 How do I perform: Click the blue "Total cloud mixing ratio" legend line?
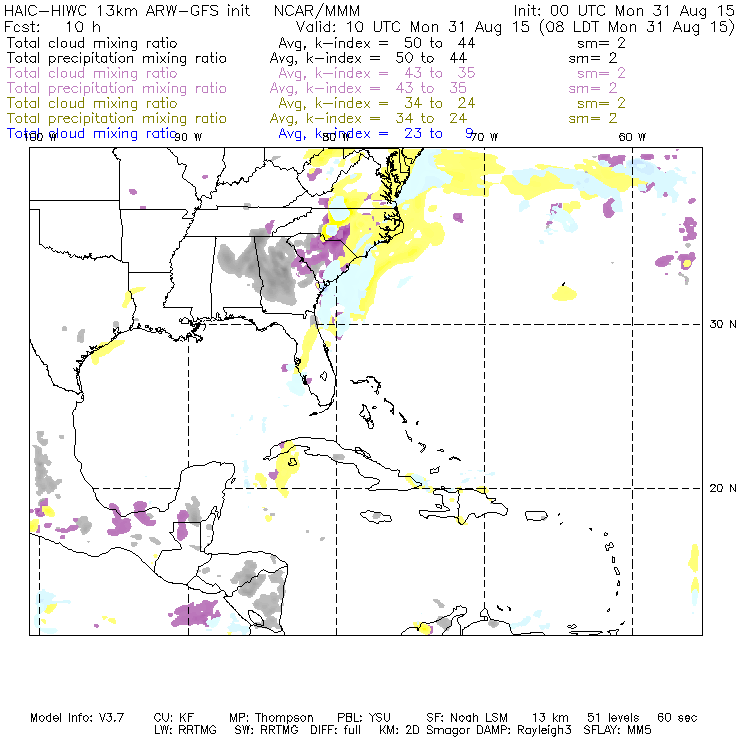(x=92, y=134)
